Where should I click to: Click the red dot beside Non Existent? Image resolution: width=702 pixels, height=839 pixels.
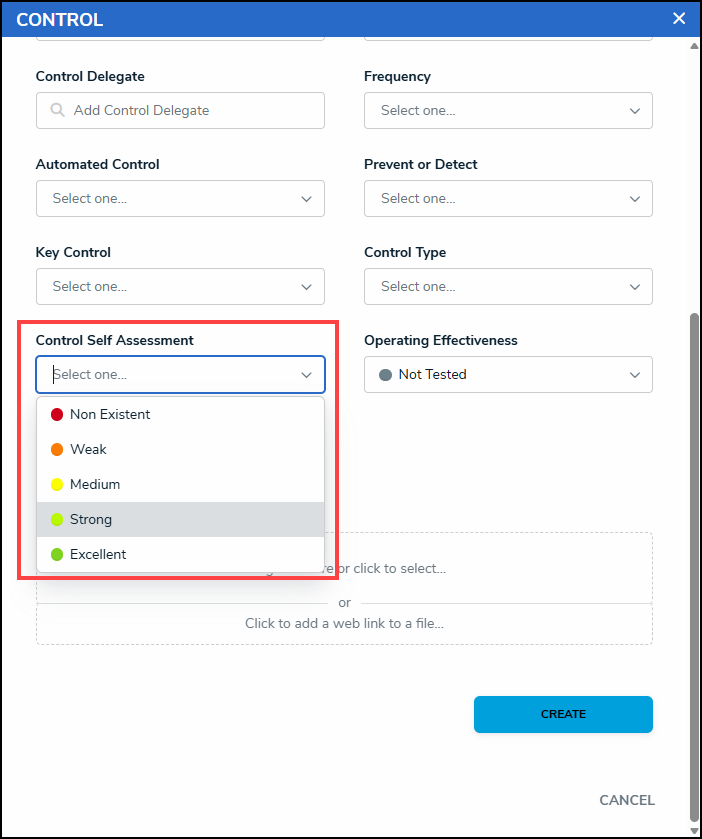(57, 414)
